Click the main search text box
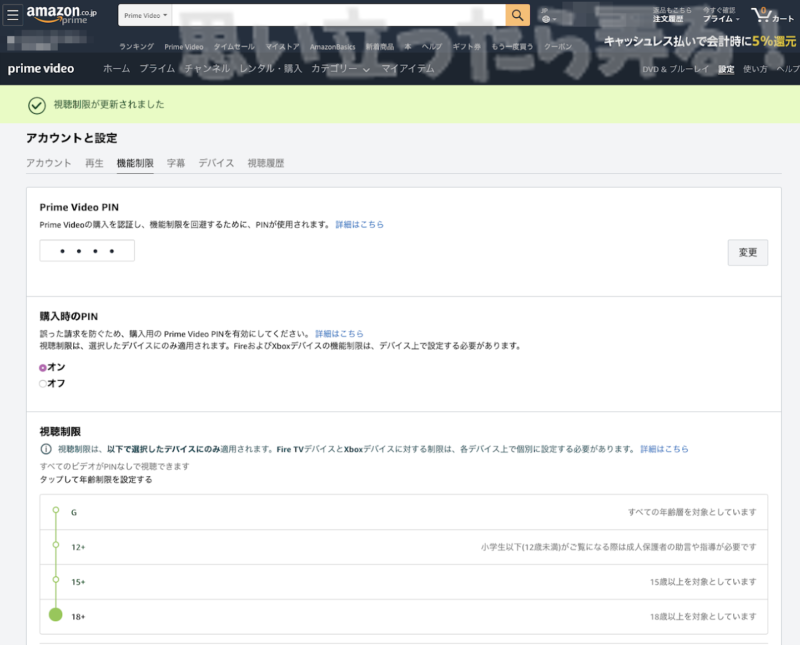The height and width of the screenshot is (645, 800). [339, 15]
